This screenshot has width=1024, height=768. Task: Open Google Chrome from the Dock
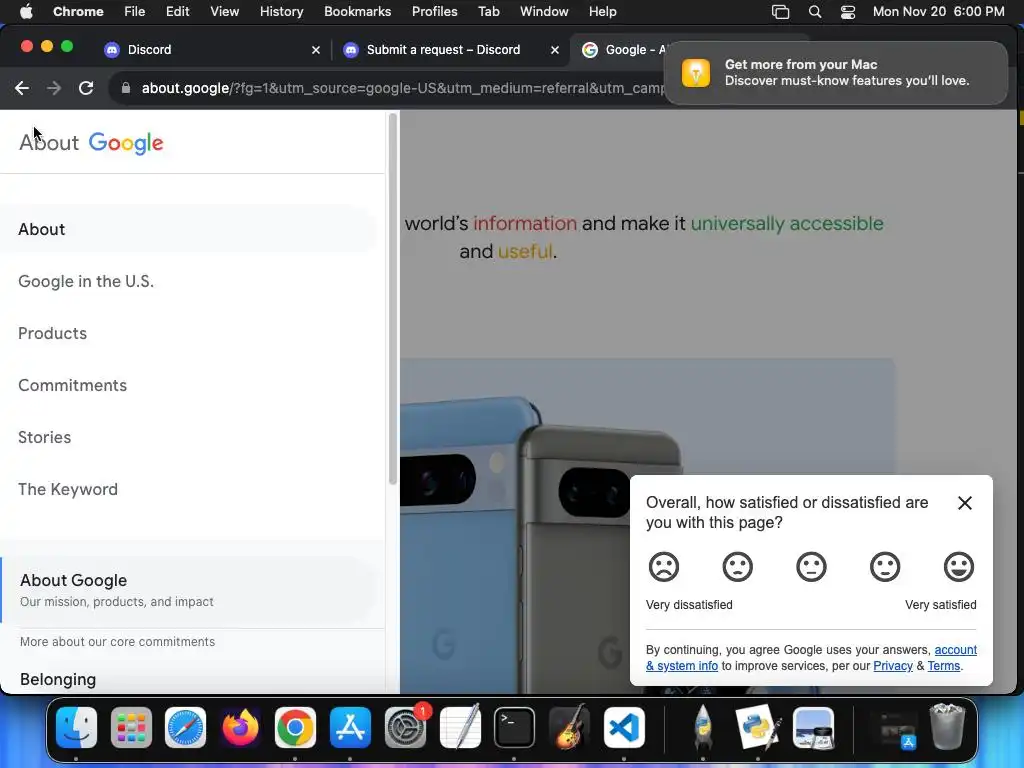pyautogui.click(x=295, y=728)
